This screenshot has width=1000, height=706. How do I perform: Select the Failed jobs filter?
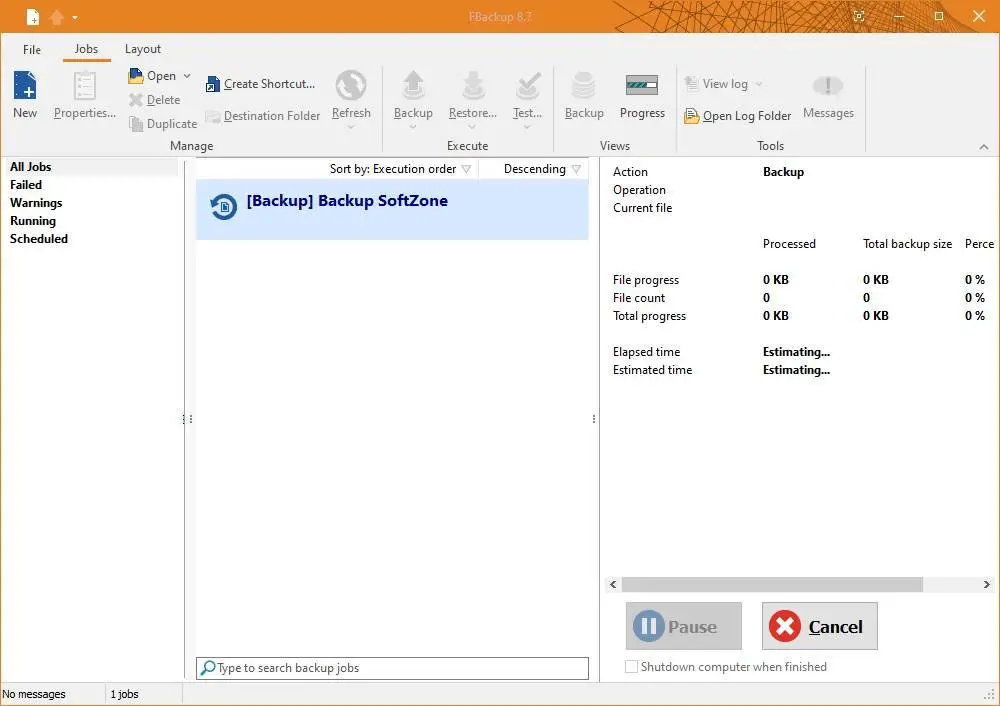point(26,185)
